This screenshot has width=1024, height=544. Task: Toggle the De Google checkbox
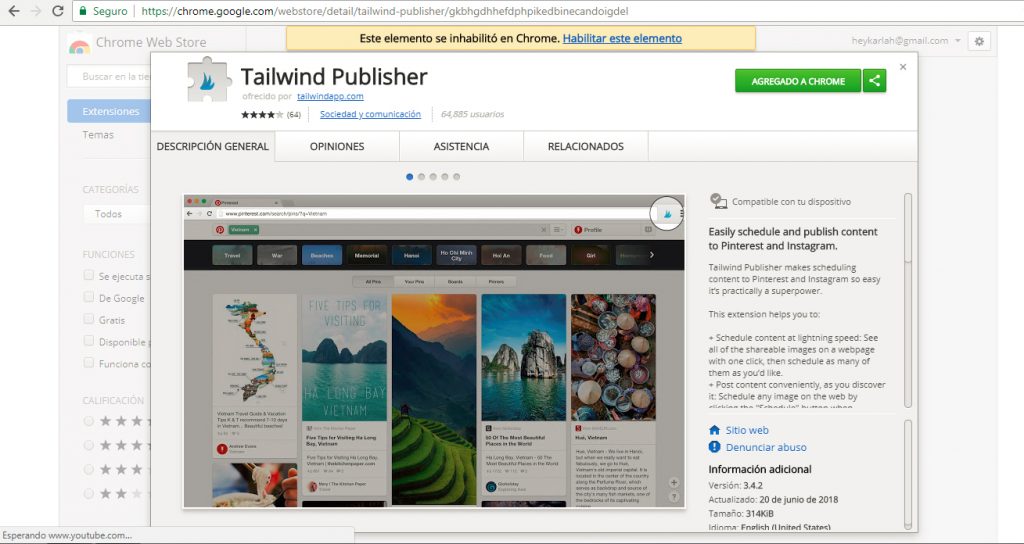pyautogui.click(x=89, y=297)
